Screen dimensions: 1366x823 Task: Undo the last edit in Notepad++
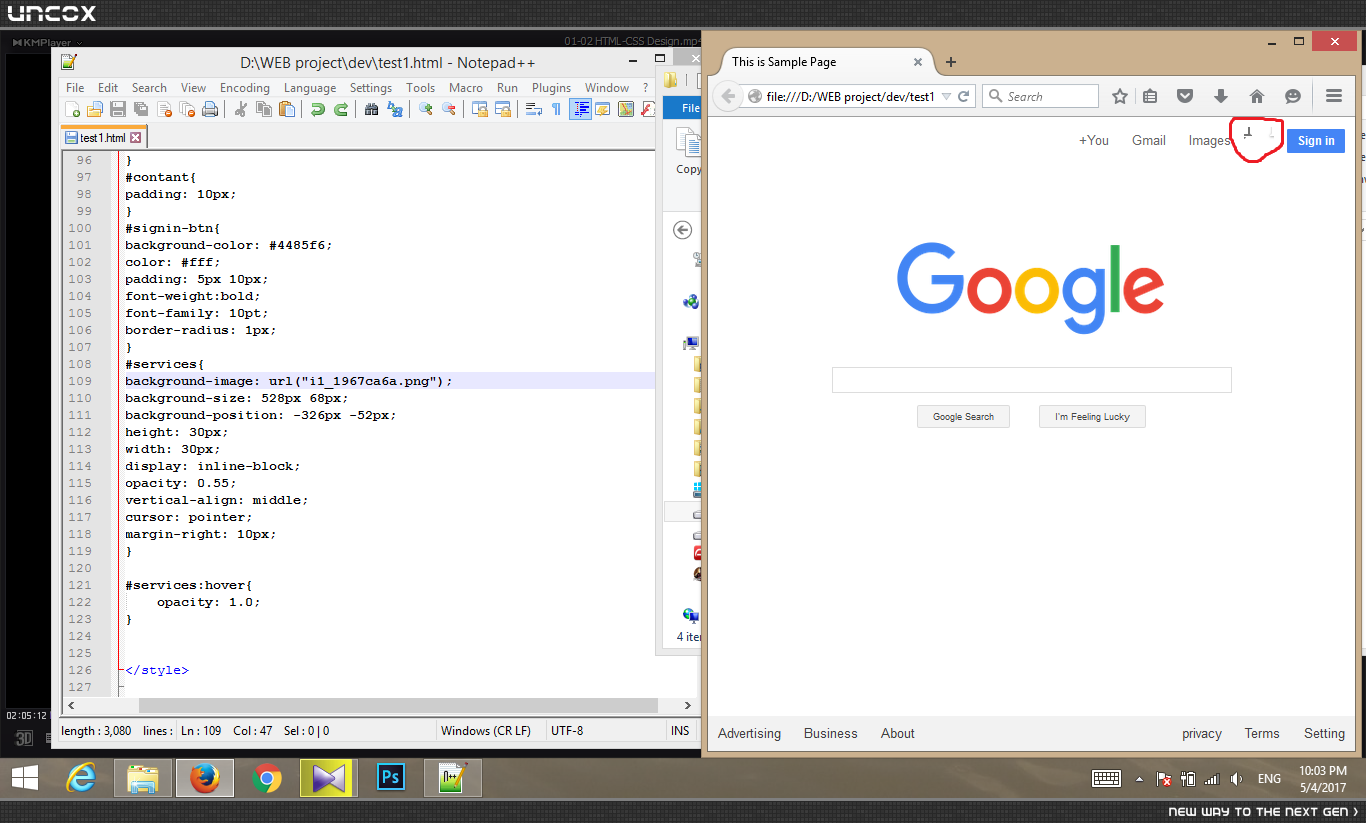click(x=318, y=110)
